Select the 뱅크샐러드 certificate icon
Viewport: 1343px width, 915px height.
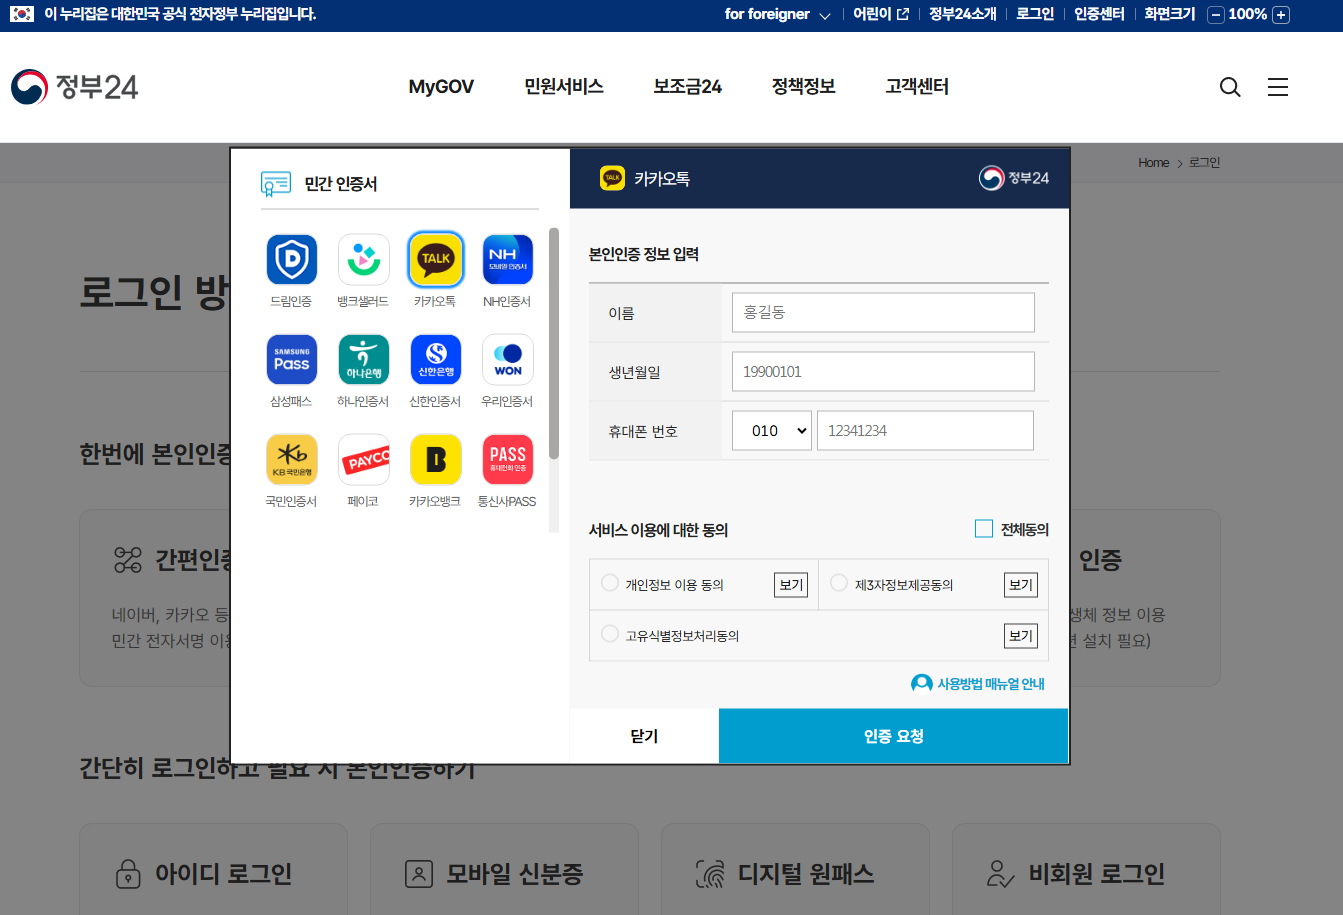363,259
